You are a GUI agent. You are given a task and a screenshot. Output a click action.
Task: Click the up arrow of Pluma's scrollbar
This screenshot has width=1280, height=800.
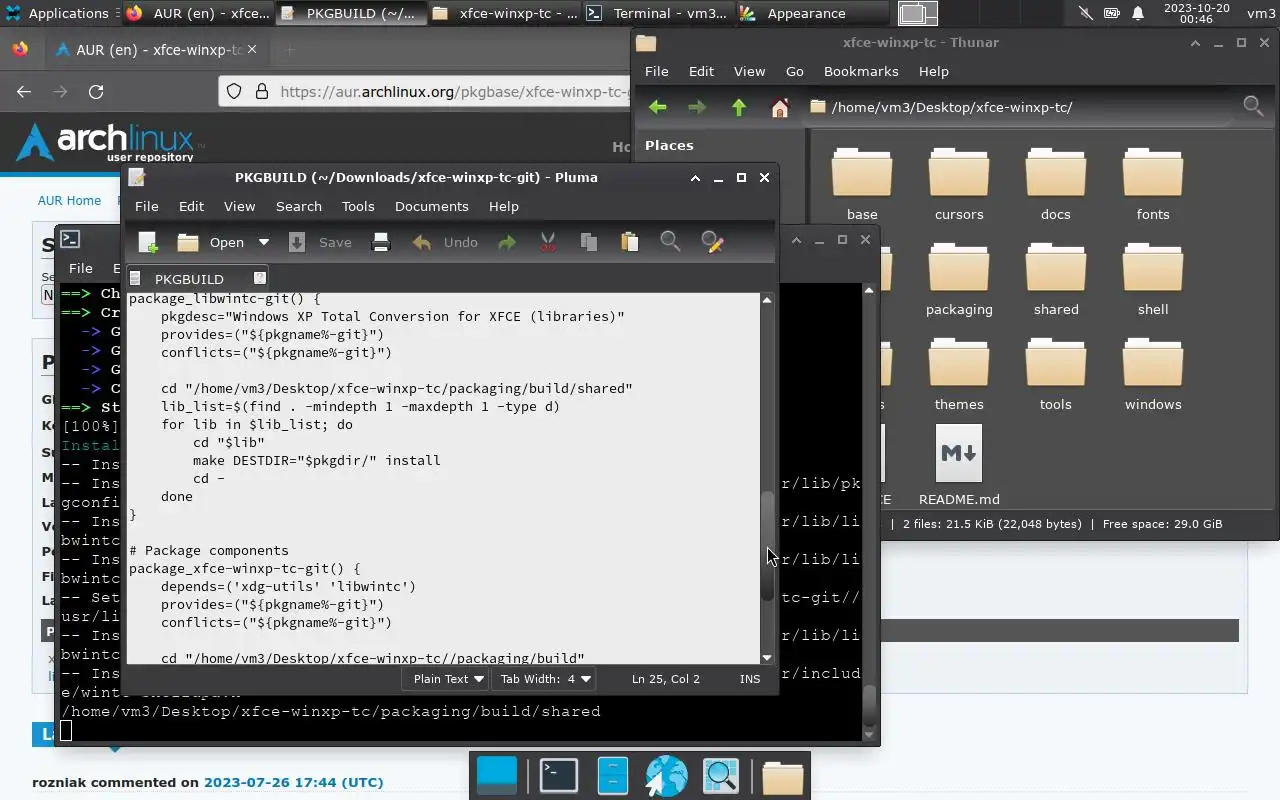(767, 299)
